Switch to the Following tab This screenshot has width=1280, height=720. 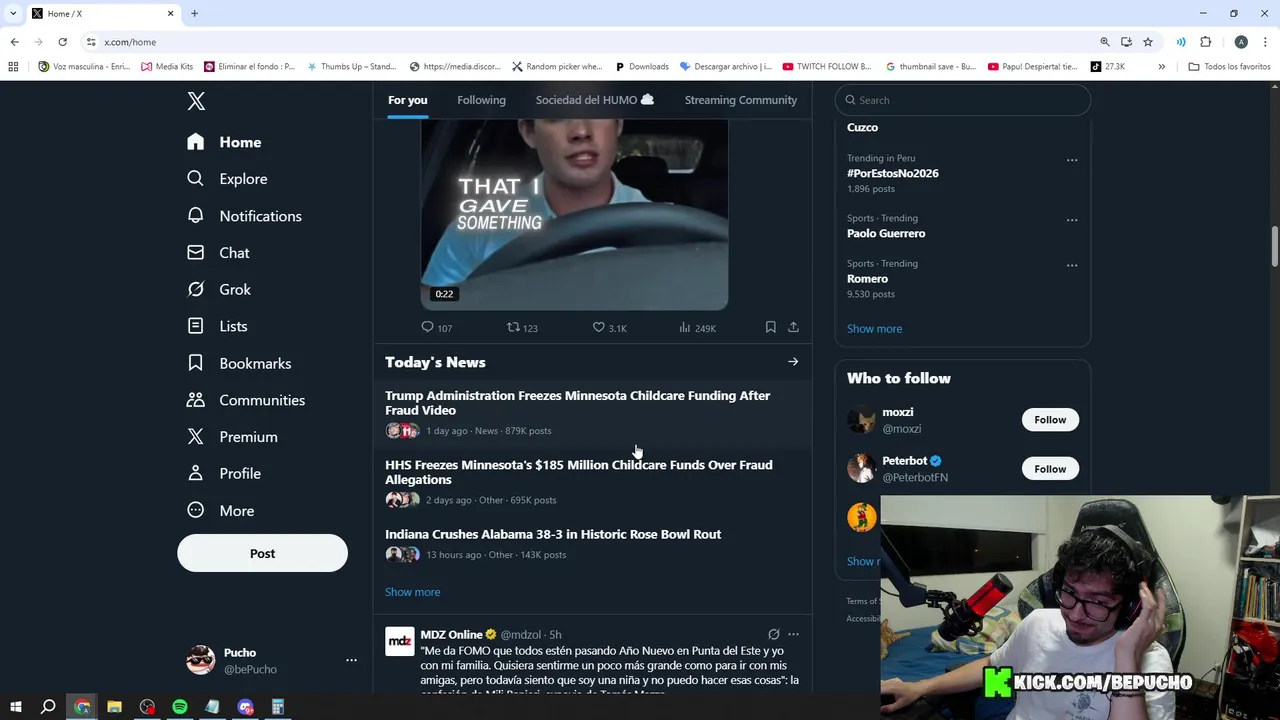pos(481,100)
